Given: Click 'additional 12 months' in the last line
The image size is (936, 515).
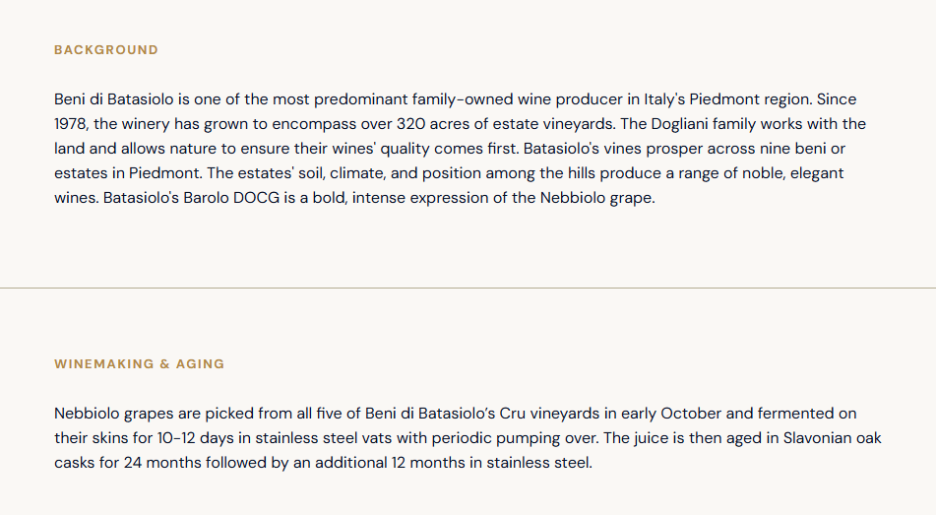Looking at the screenshot, I should [x=390, y=462].
